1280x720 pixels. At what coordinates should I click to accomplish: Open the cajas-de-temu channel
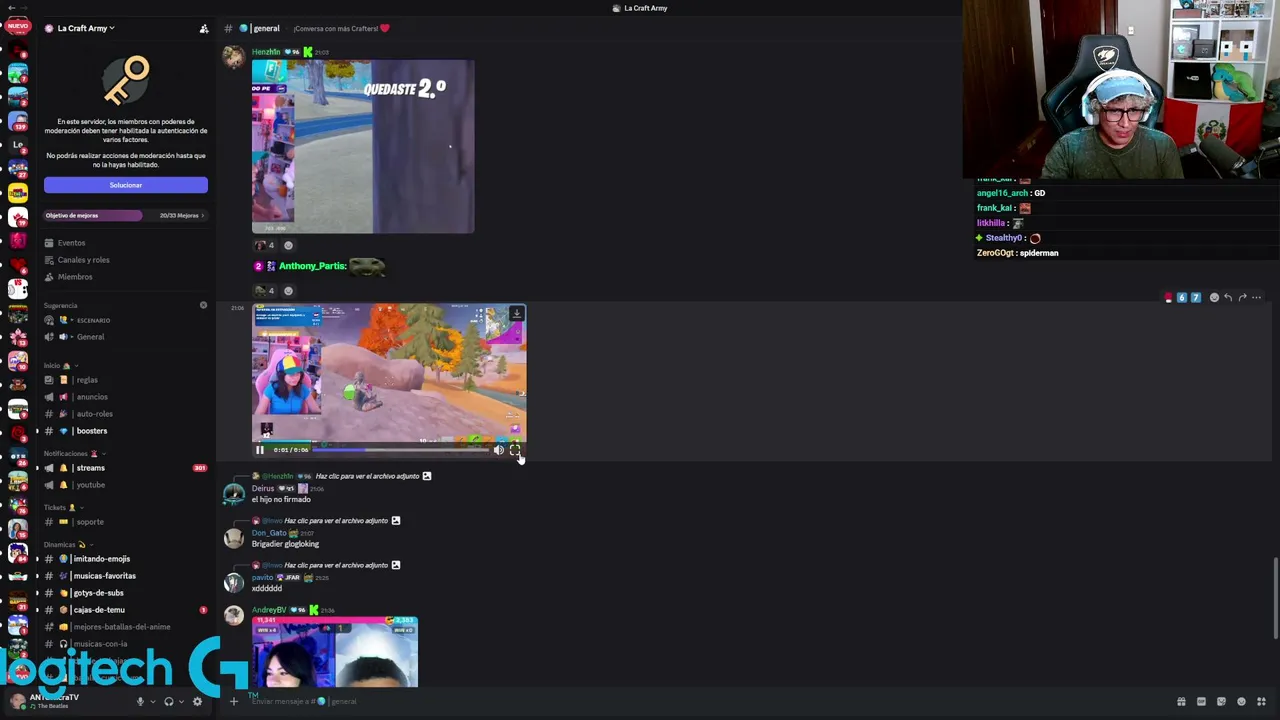click(x=98, y=610)
